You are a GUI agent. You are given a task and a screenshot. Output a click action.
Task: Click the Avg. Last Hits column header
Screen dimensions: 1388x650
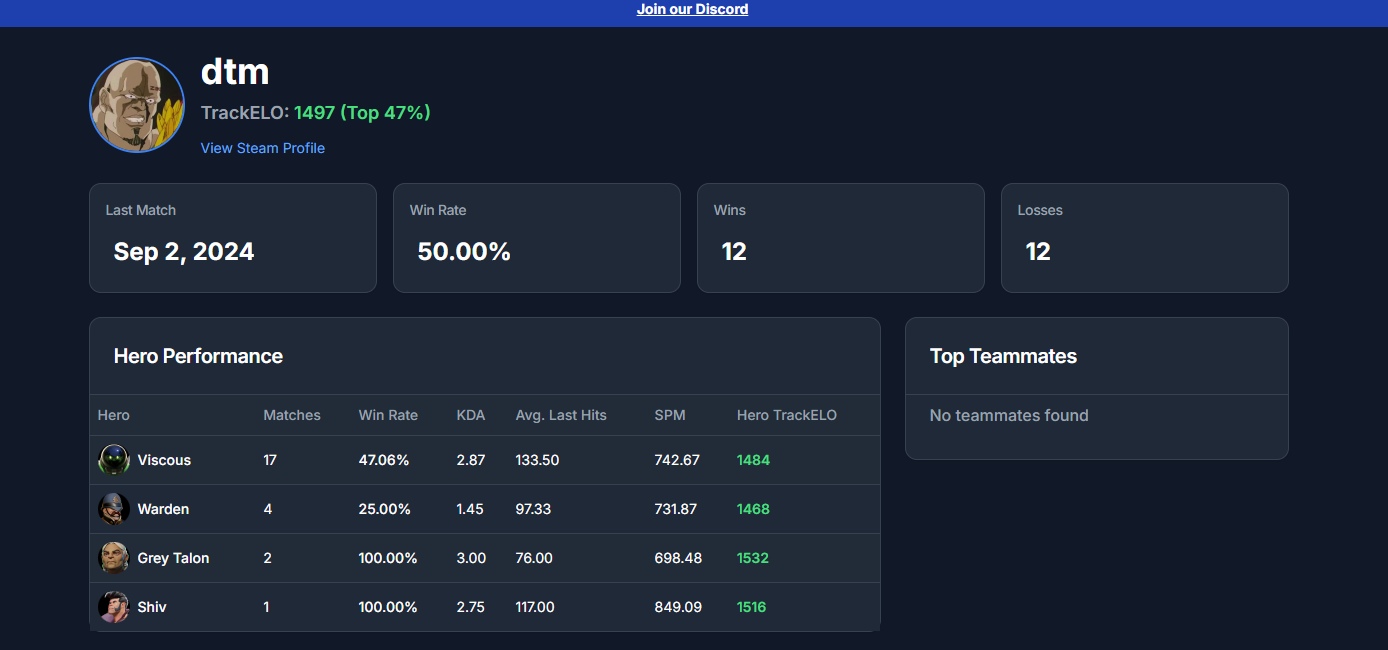[561, 415]
